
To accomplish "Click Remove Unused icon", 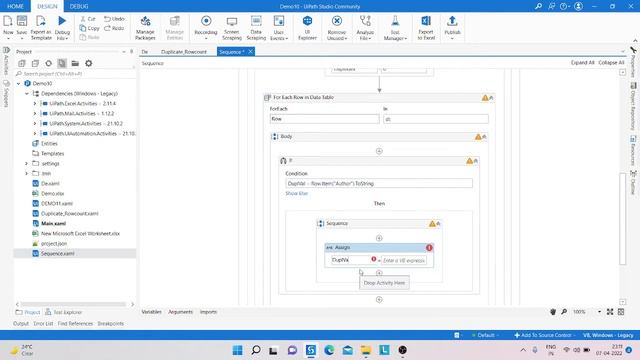I will [x=337, y=21].
